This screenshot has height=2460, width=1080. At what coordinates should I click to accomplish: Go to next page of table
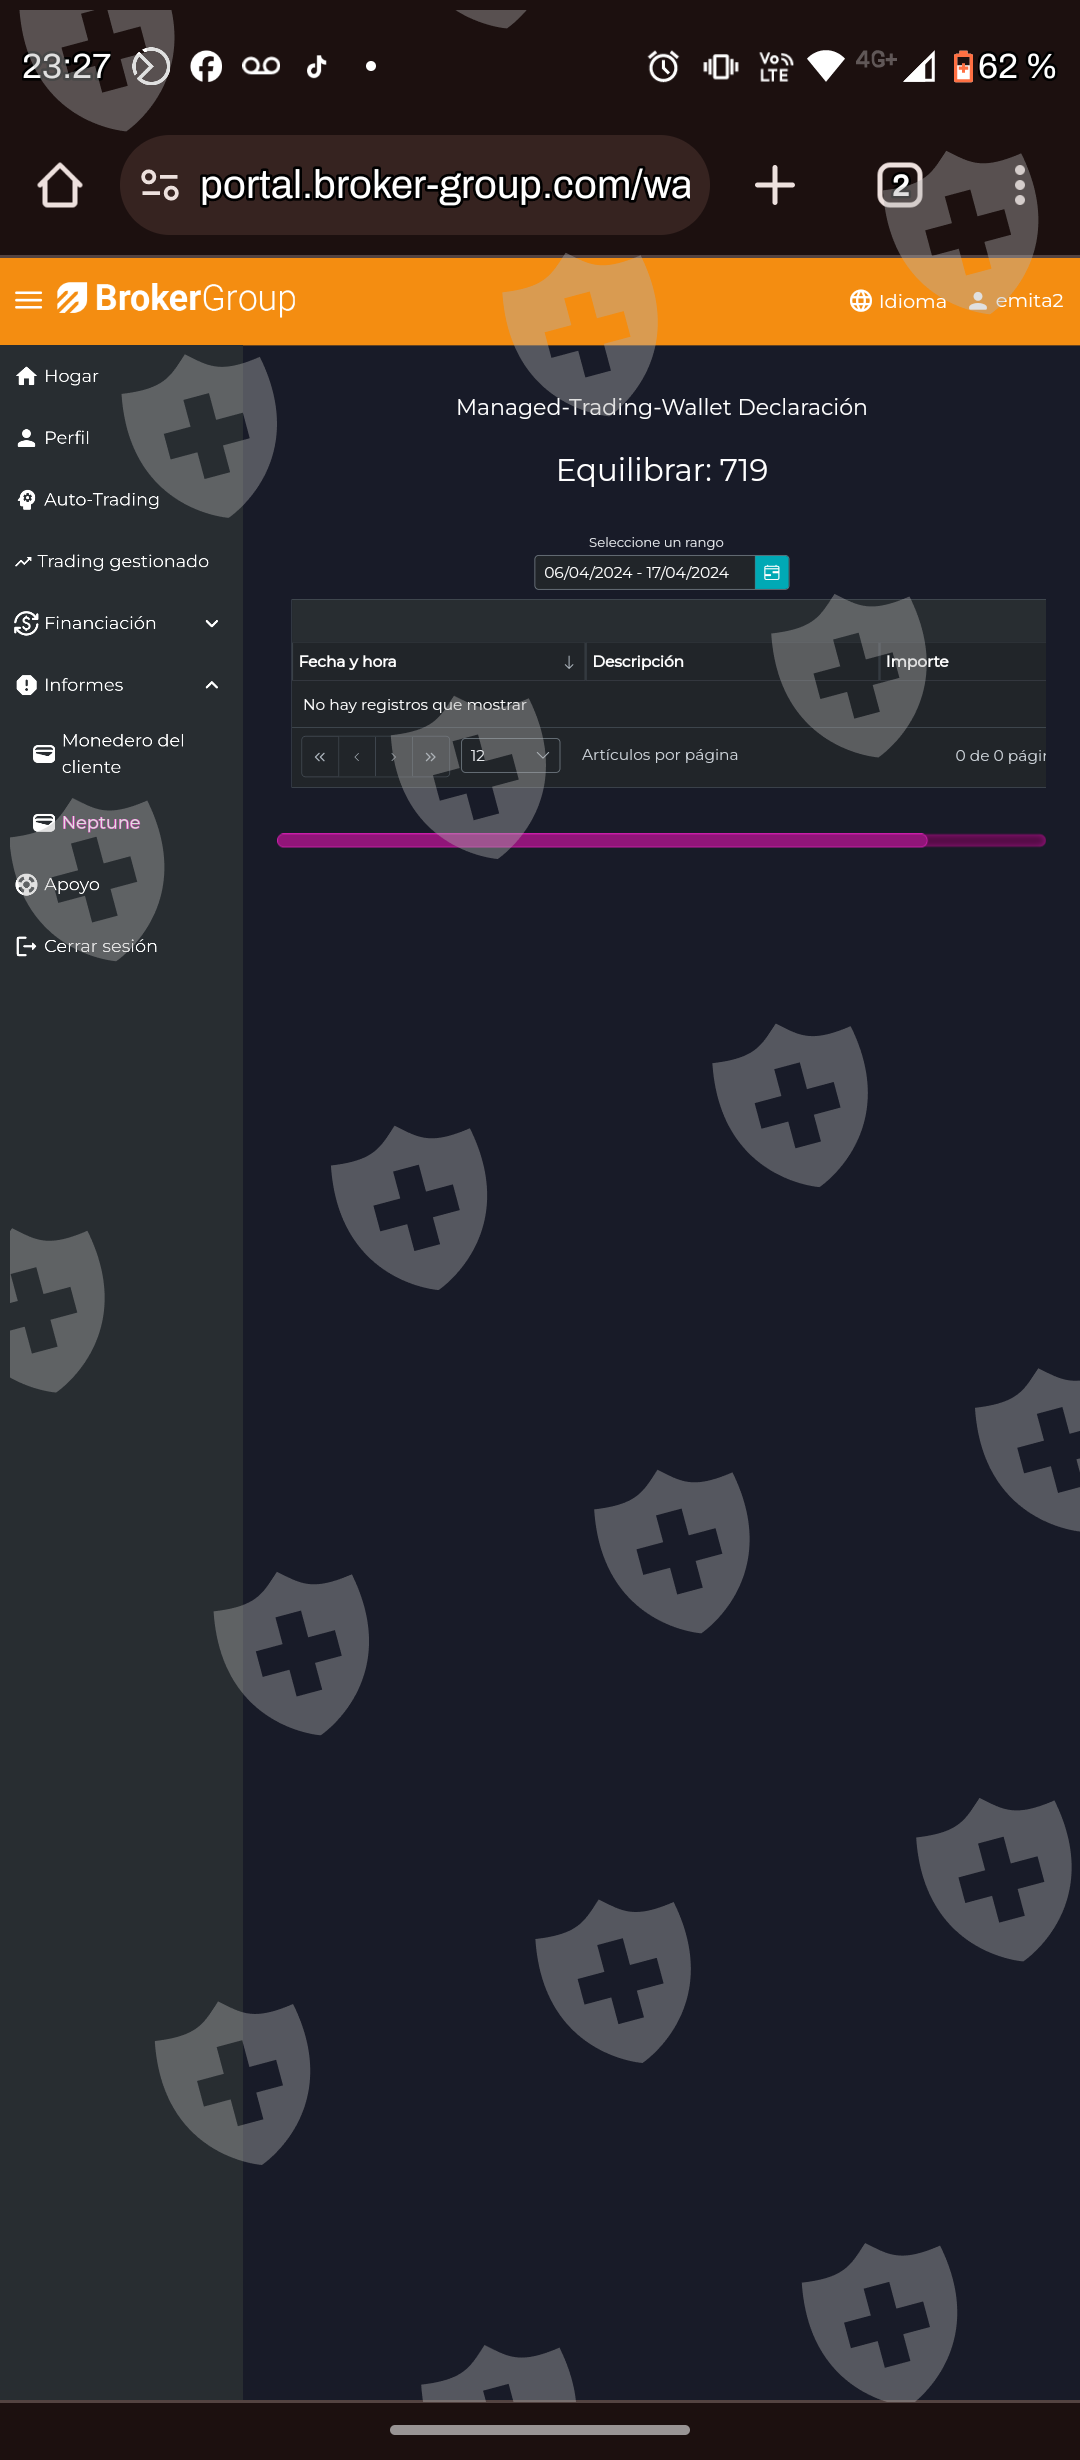pyautogui.click(x=394, y=757)
